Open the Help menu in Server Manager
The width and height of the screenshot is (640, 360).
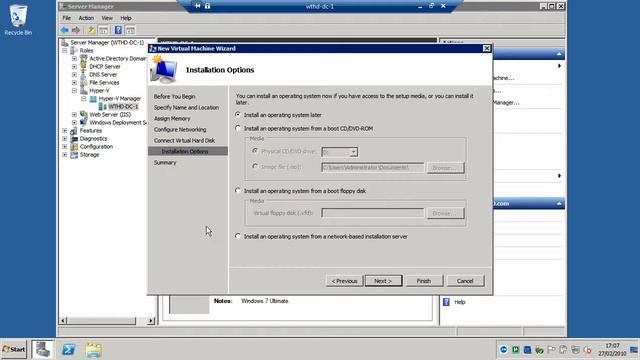point(126,18)
